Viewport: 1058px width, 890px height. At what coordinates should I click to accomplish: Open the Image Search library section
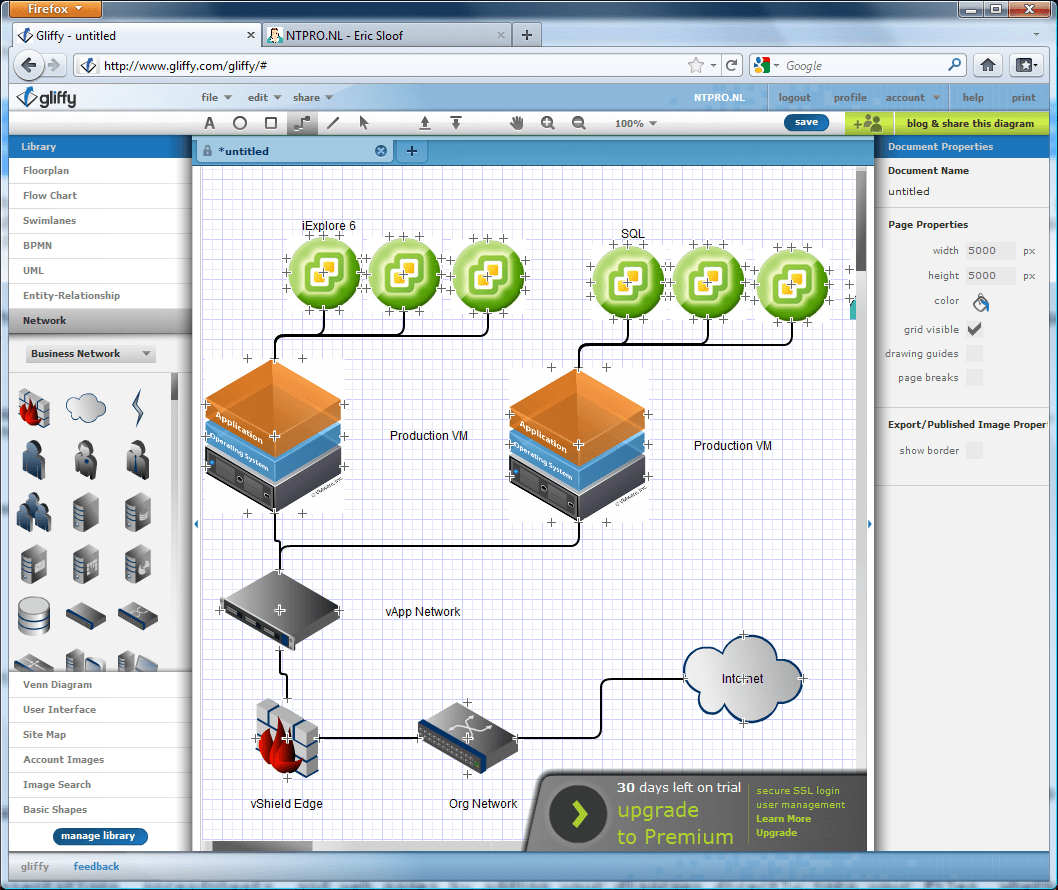[x=100, y=785]
